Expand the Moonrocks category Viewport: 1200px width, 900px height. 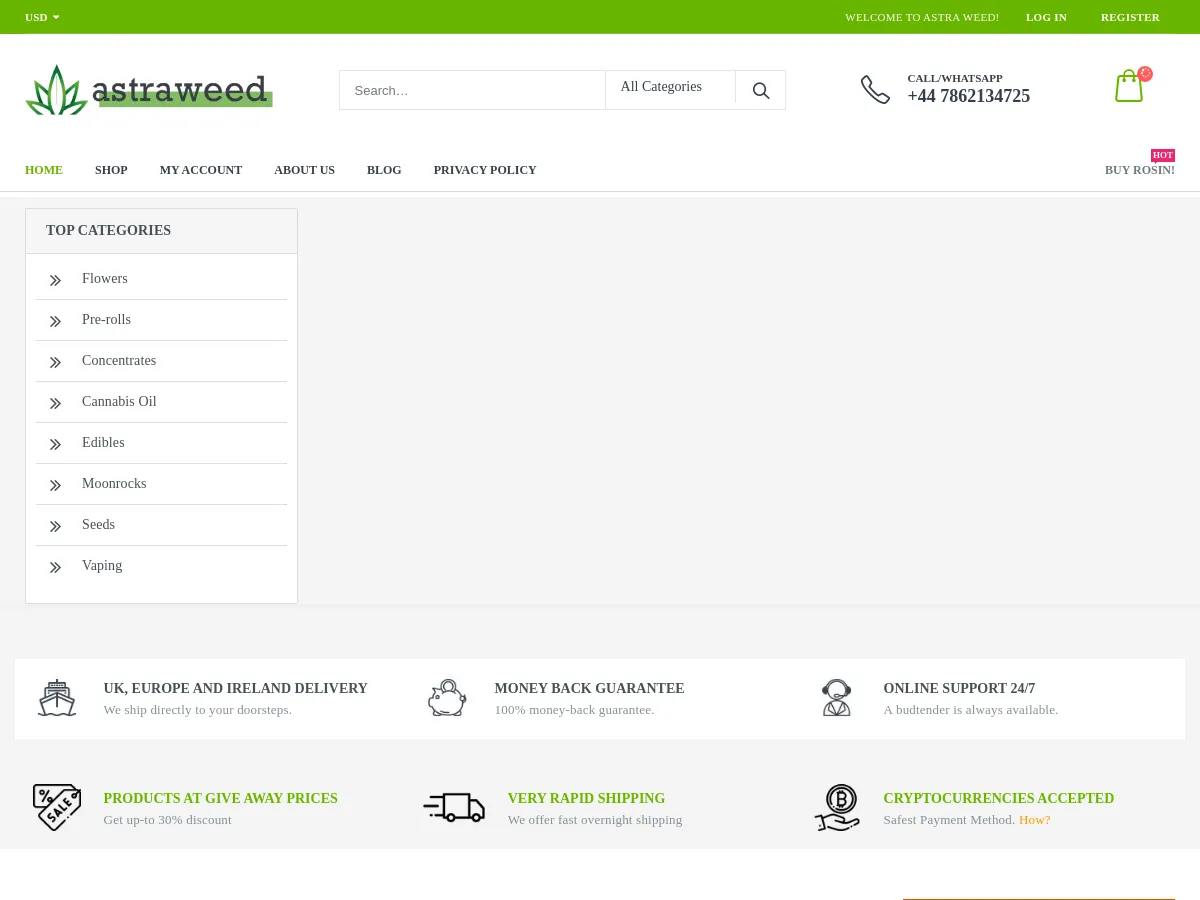114,483
